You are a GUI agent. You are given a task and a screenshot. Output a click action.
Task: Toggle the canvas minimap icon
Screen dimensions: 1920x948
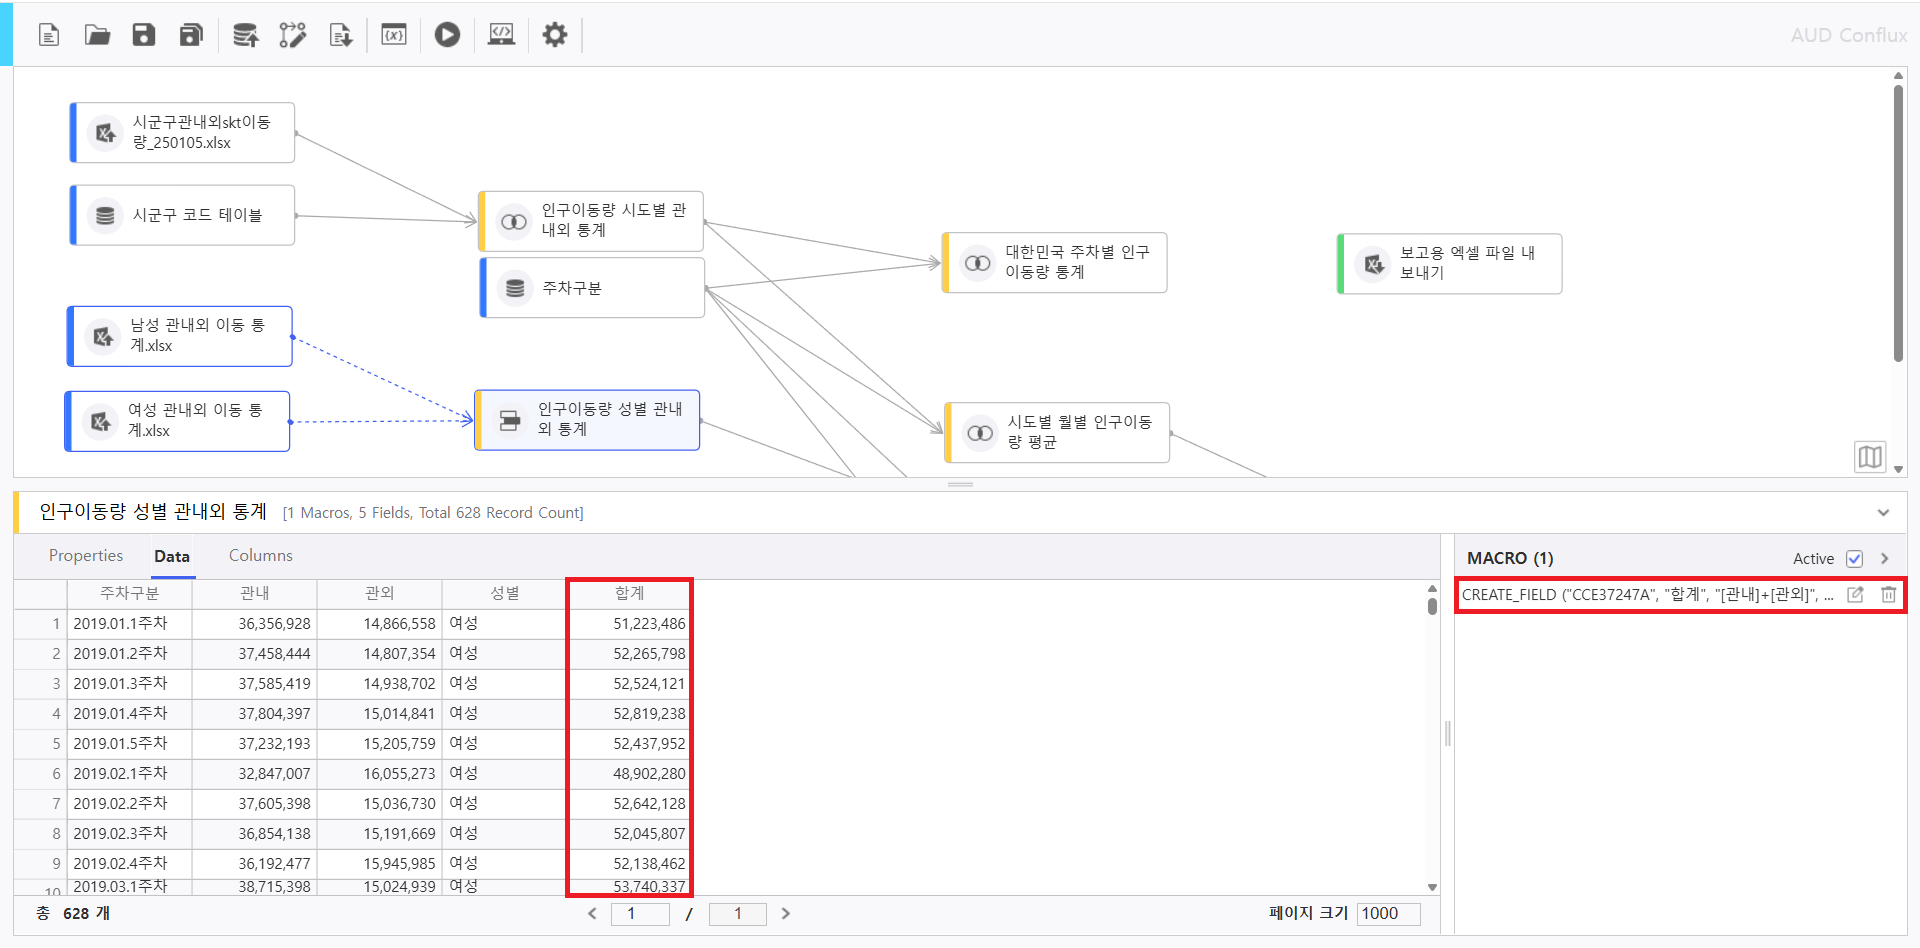[x=1870, y=457]
